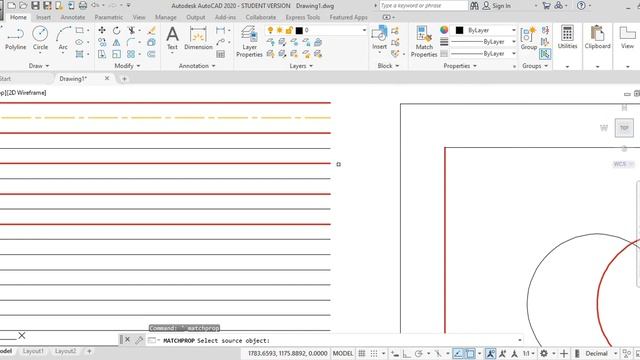Activate the Array tool
Screen dimensions: 640x360
131,54
